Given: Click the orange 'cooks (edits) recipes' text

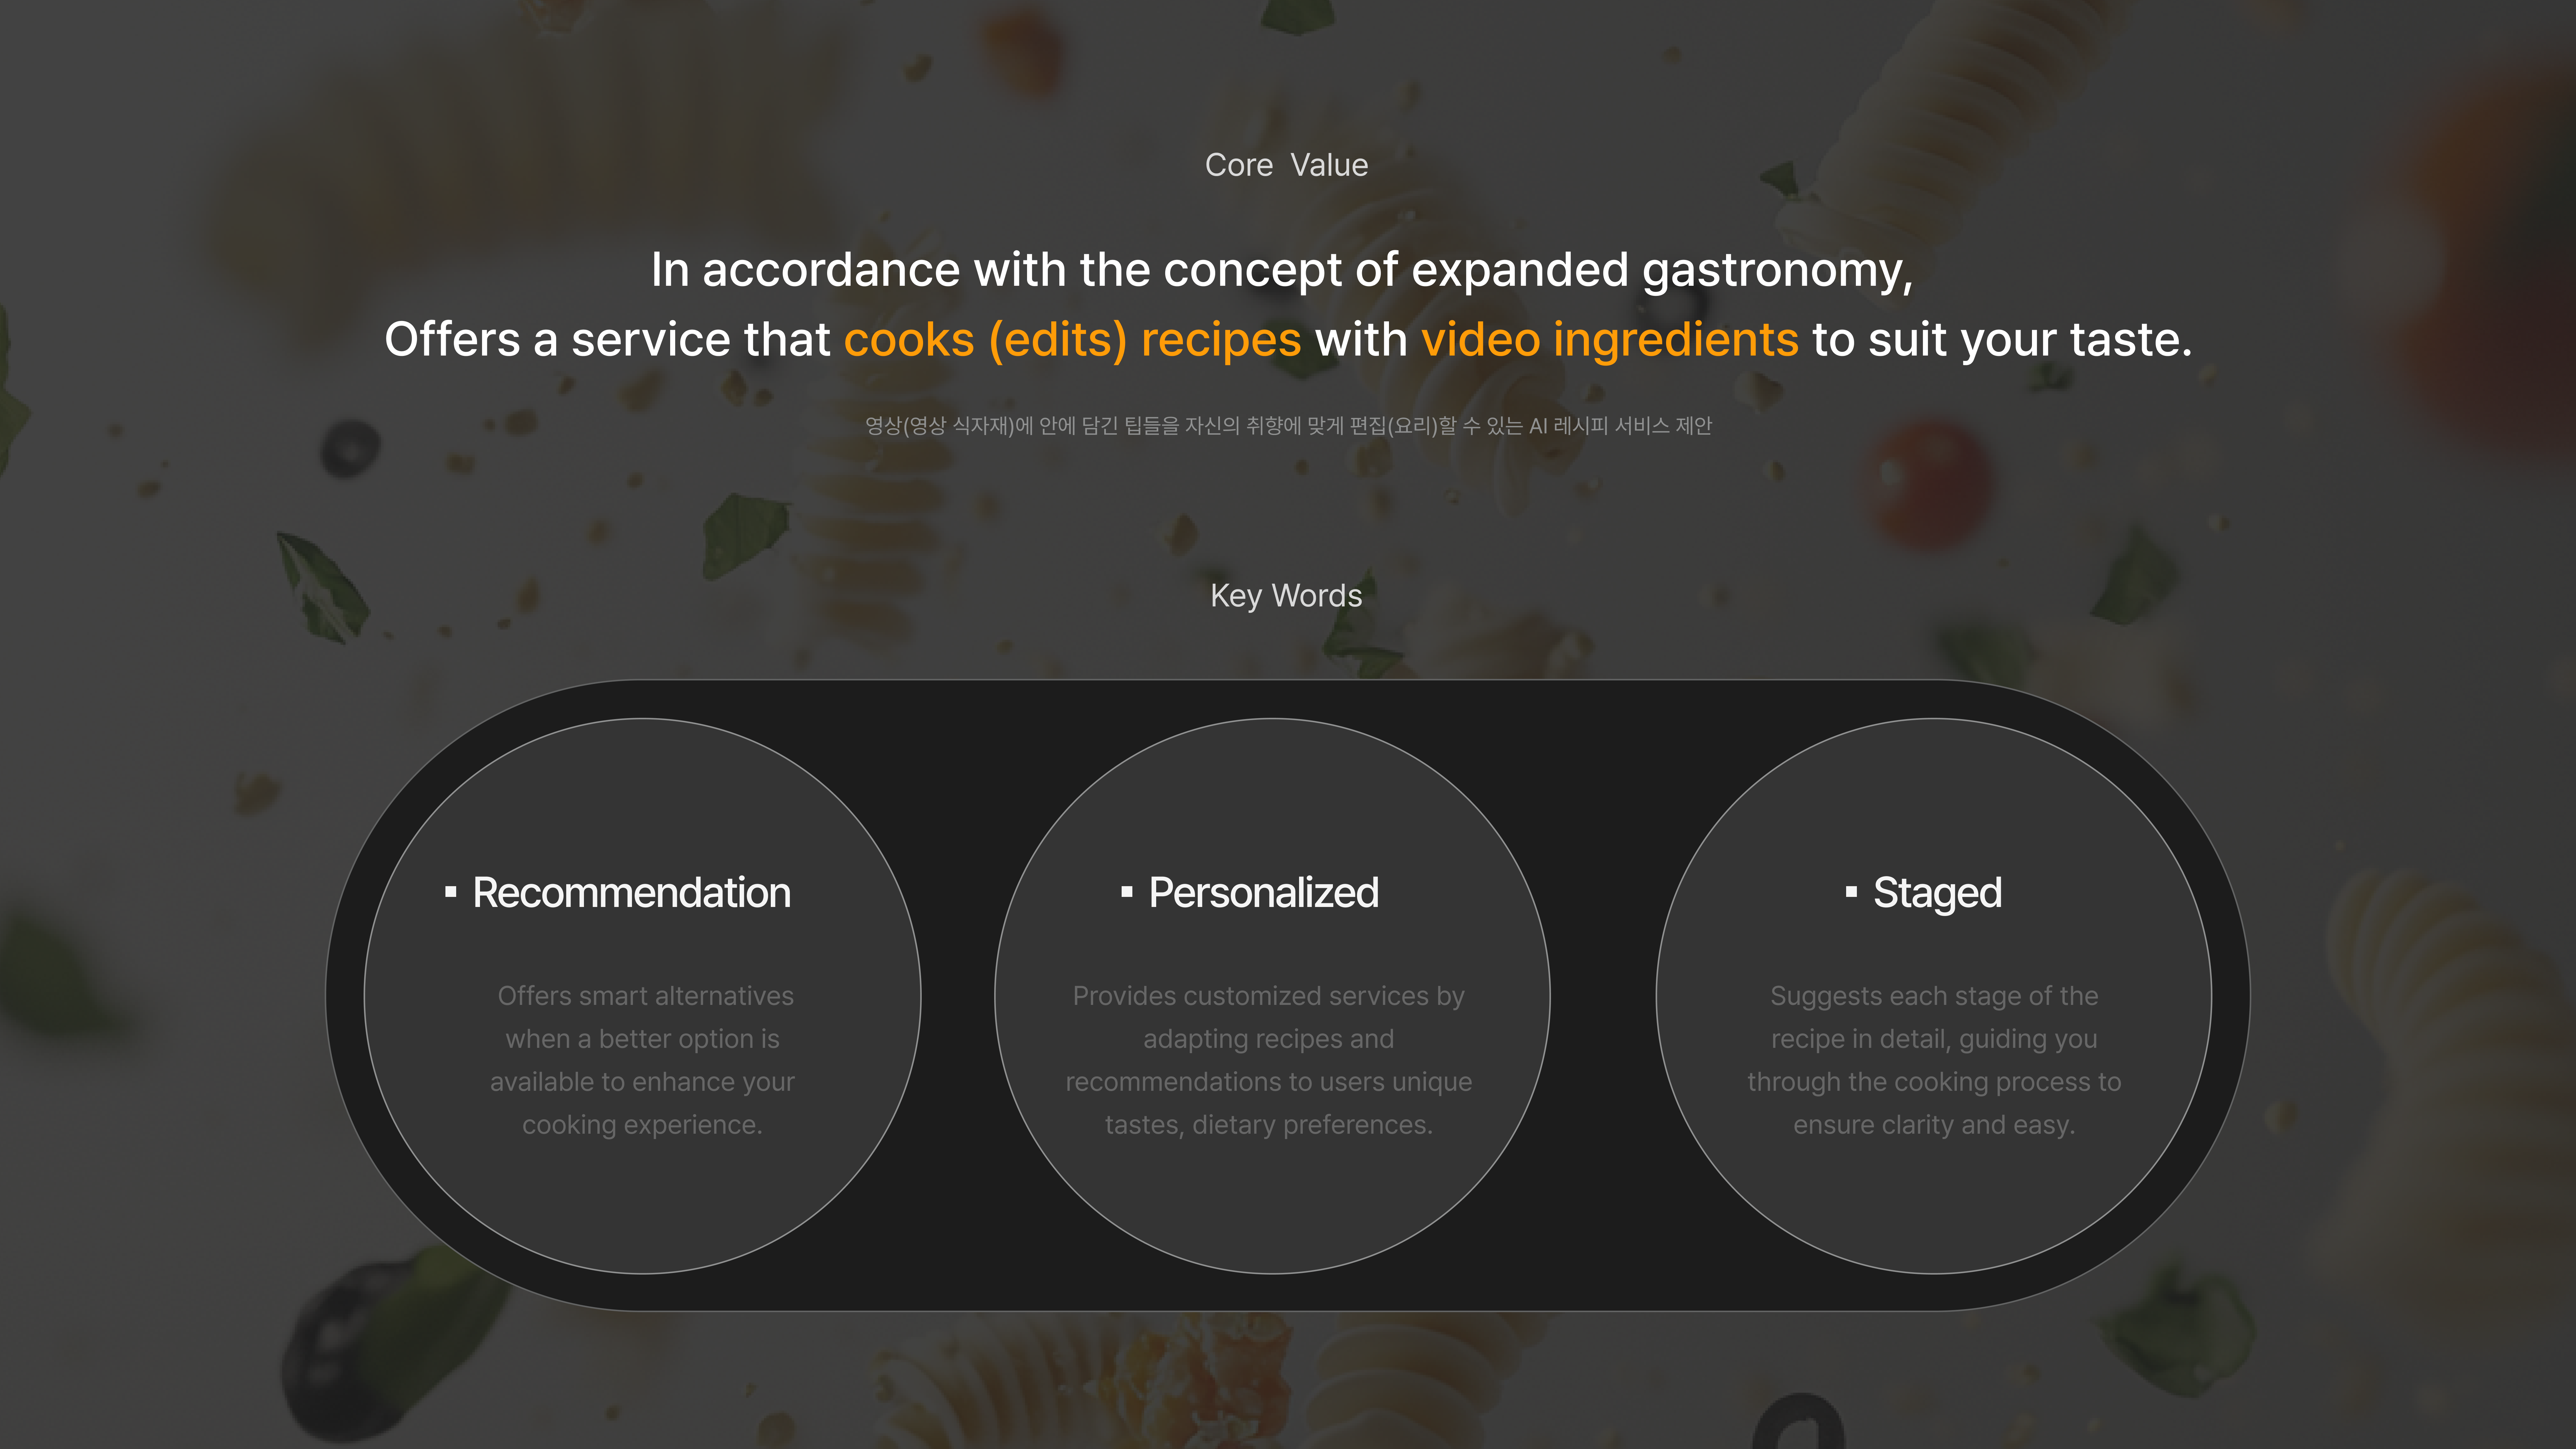Looking at the screenshot, I should pos(1072,340).
